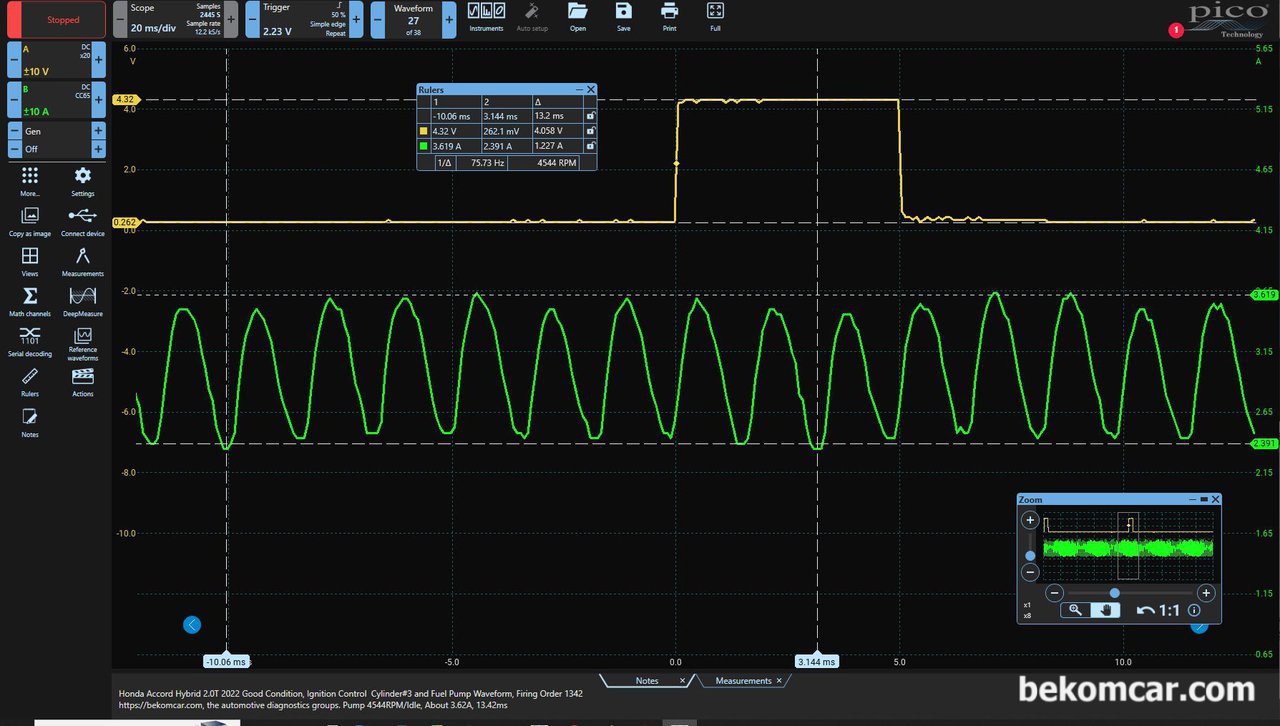Open the More tools grid
The image size is (1280, 726).
tap(30, 181)
